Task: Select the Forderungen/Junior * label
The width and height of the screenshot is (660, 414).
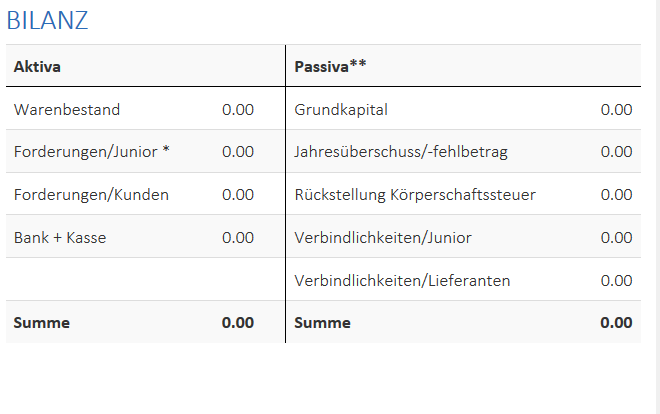Action: coord(92,151)
